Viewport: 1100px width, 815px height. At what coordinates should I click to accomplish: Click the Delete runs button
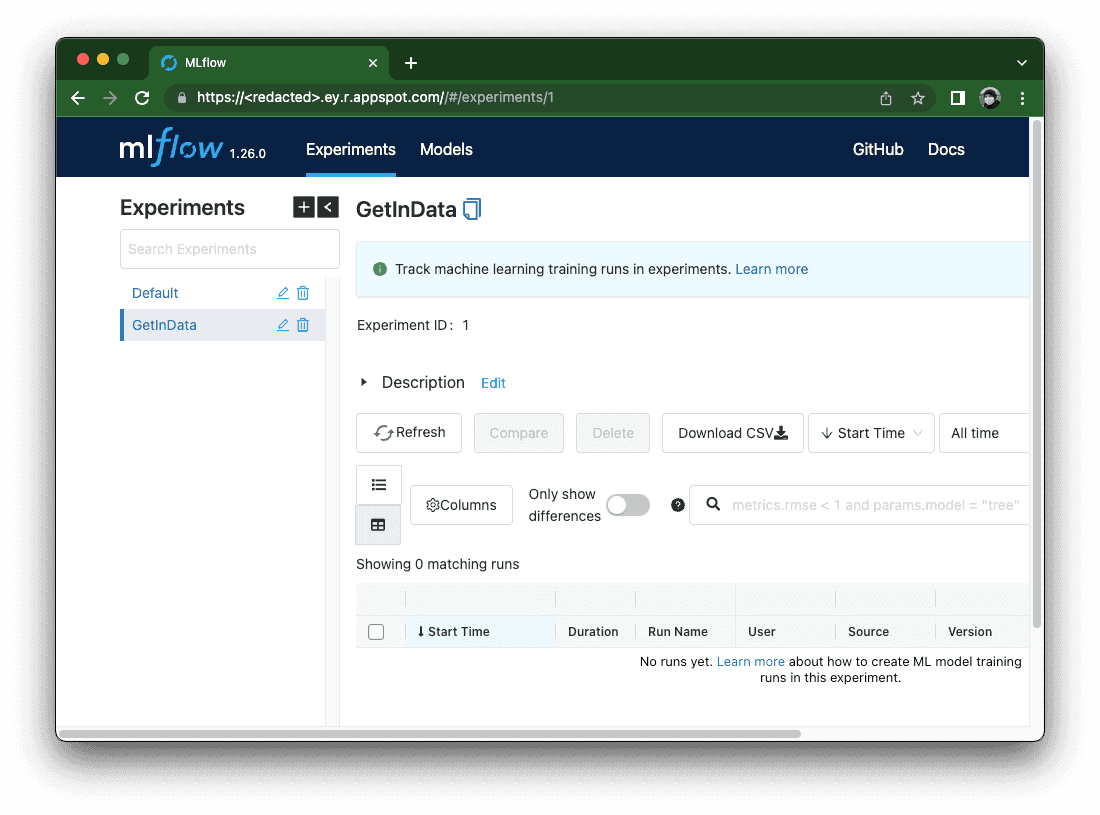point(612,433)
